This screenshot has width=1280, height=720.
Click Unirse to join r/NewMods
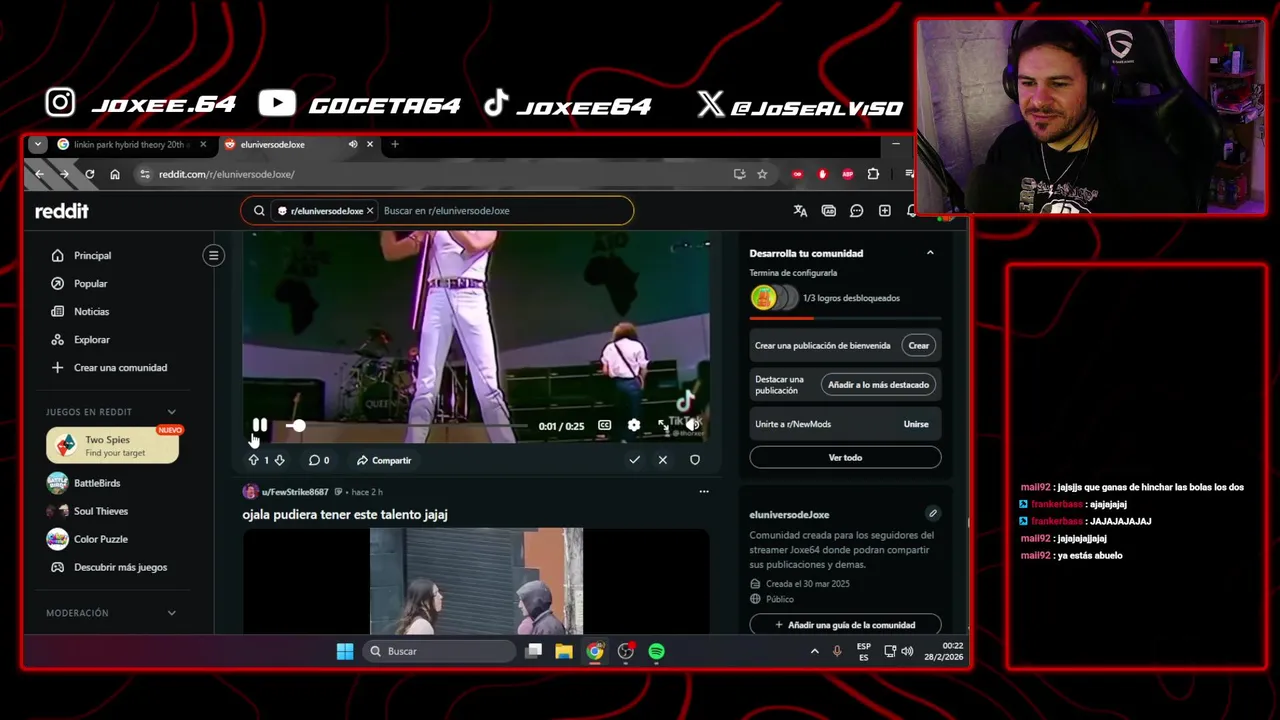[x=916, y=424]
